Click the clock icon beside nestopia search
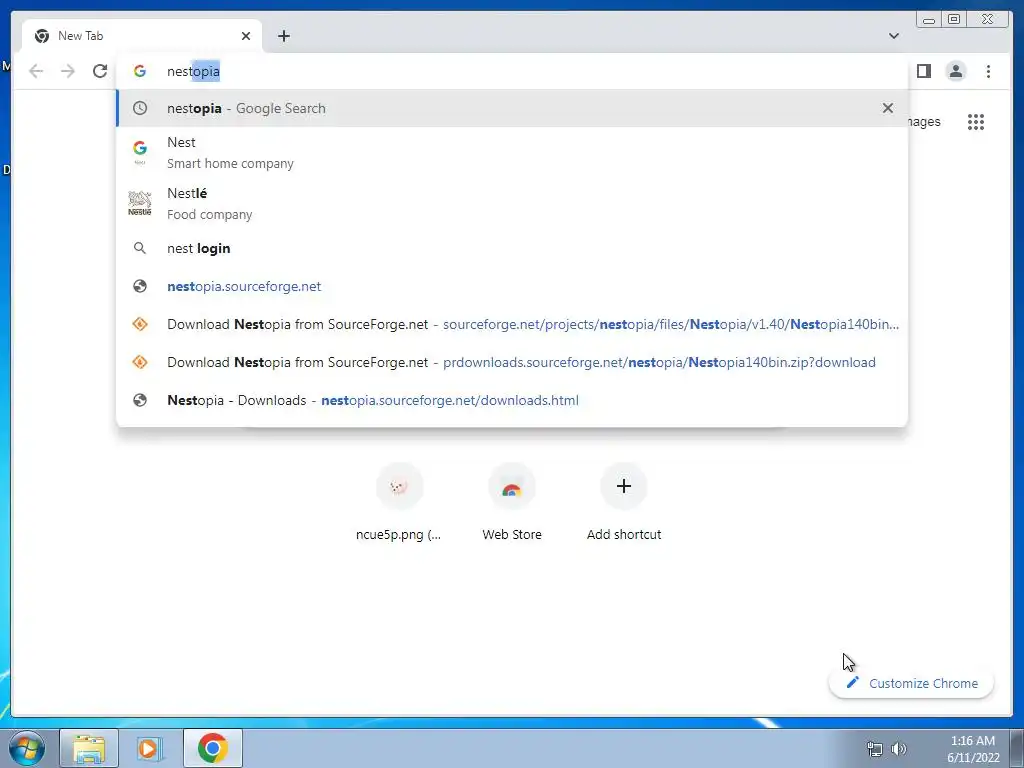 [x=140, y=108]
